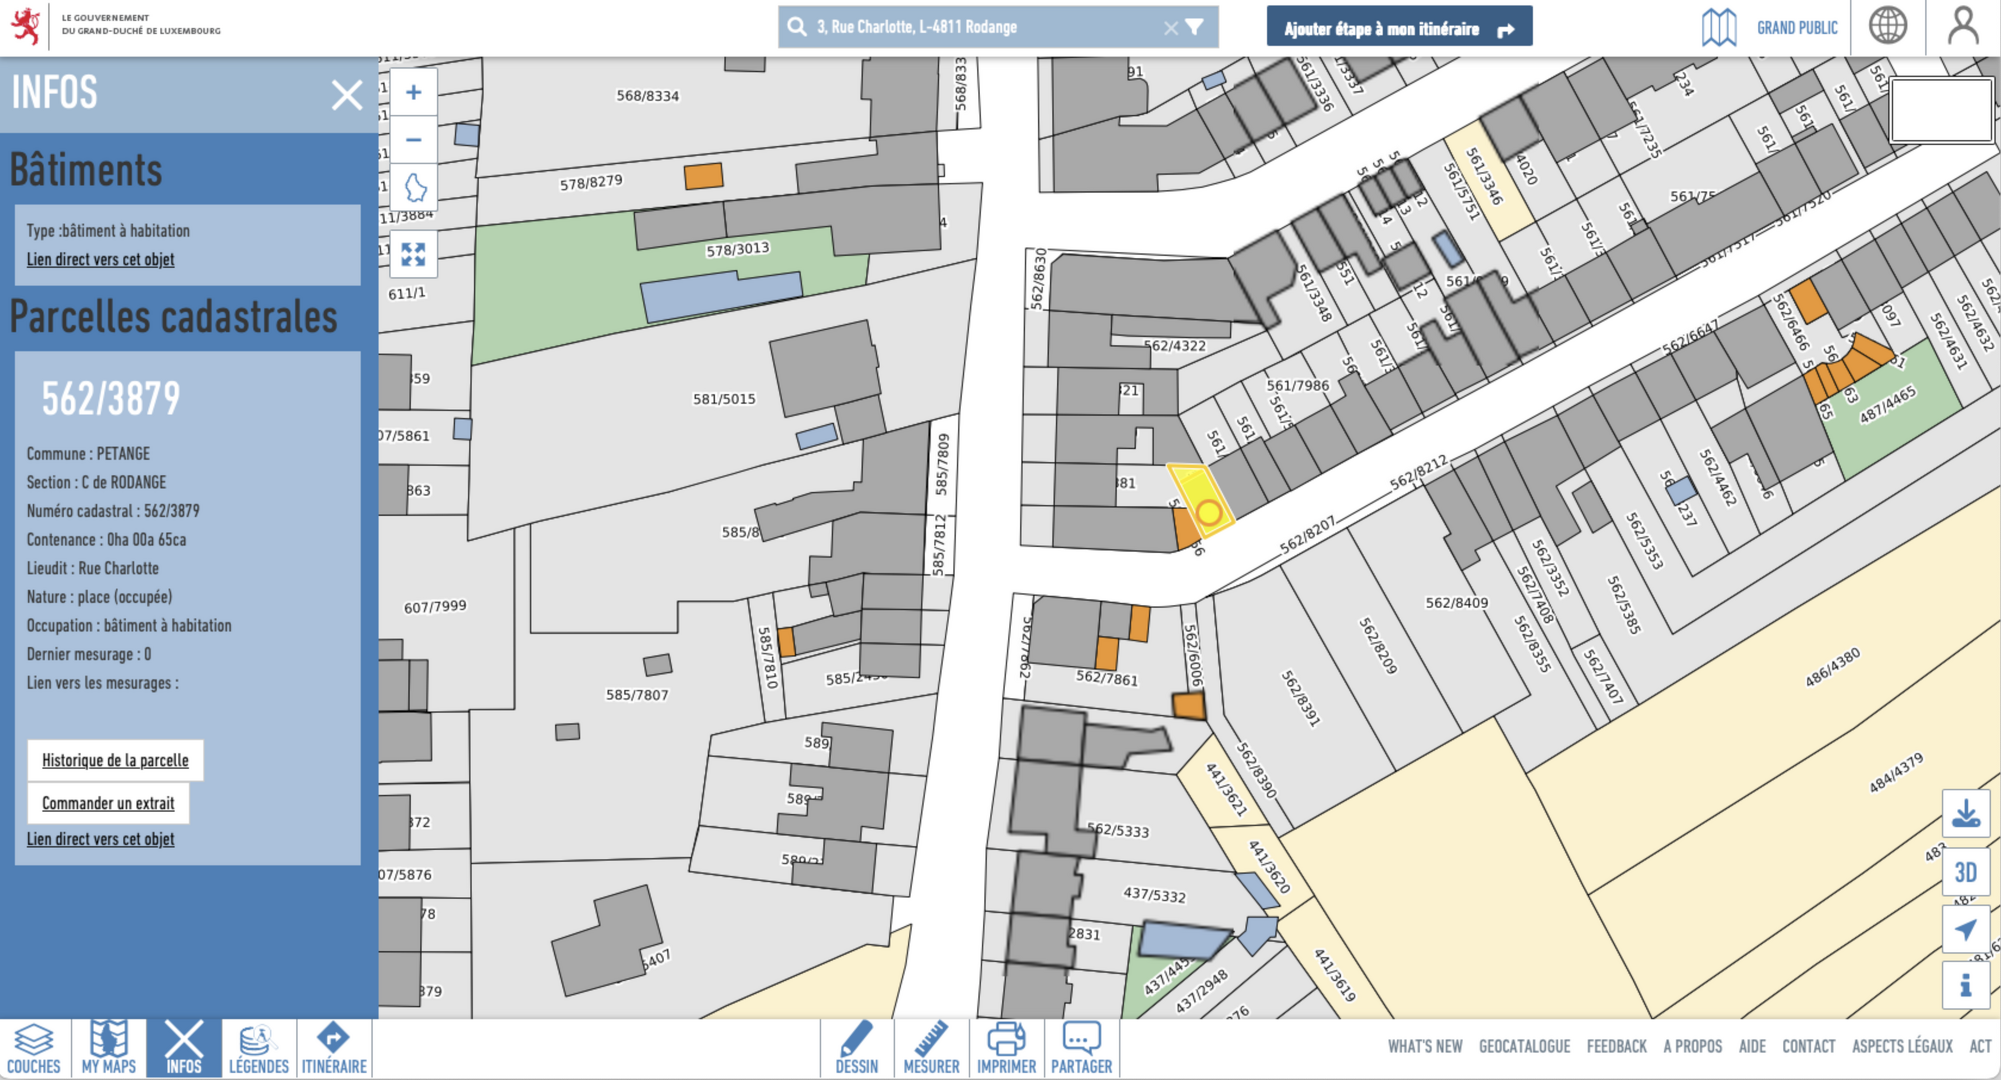Open language selection globe
This screenshot has height=1080, width=2001.
[x=1887, y=27]
